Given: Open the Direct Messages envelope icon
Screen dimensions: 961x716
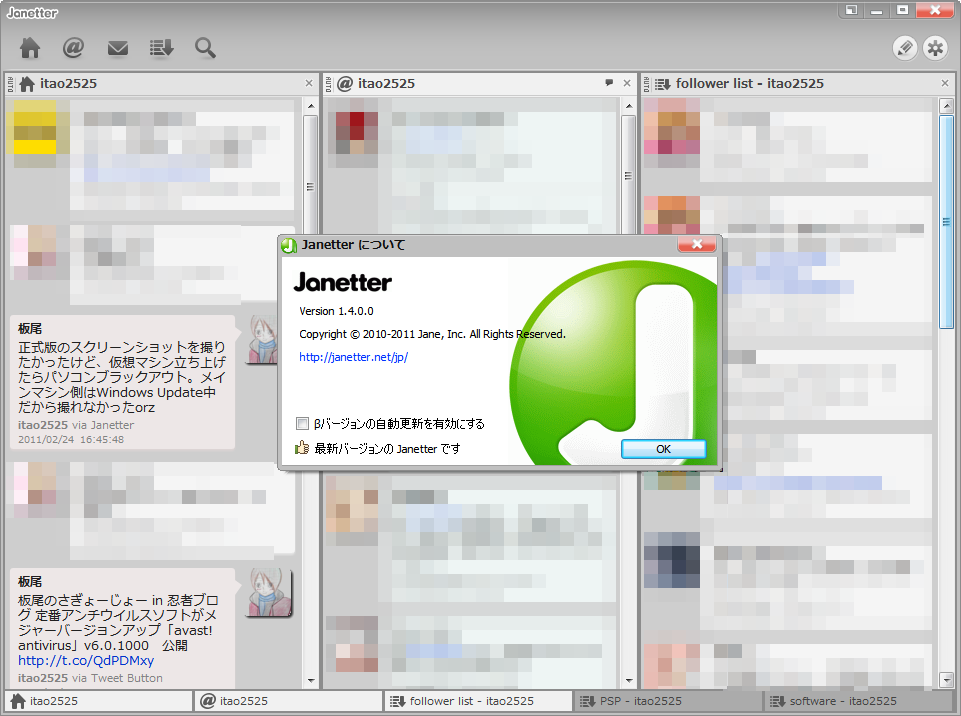Looking at the screenshot, I should click(118, 48).
